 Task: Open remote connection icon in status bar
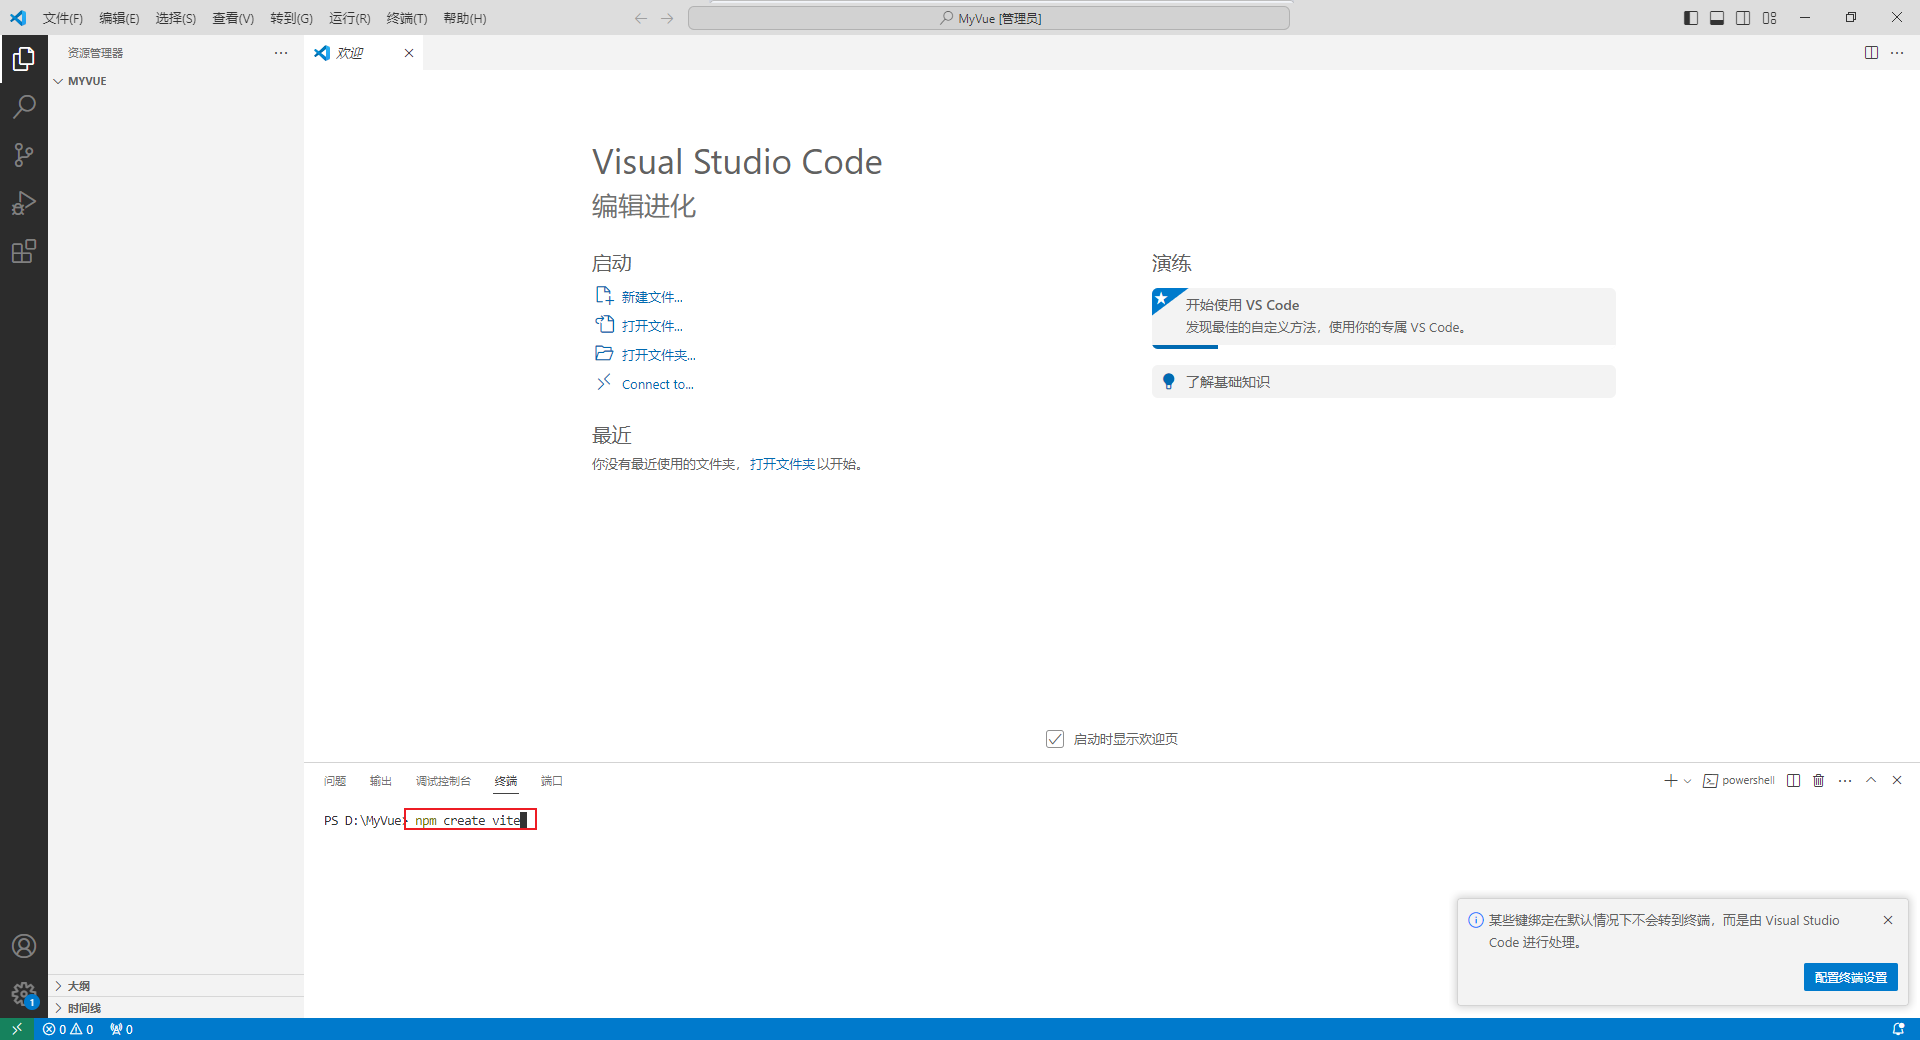16,1029
